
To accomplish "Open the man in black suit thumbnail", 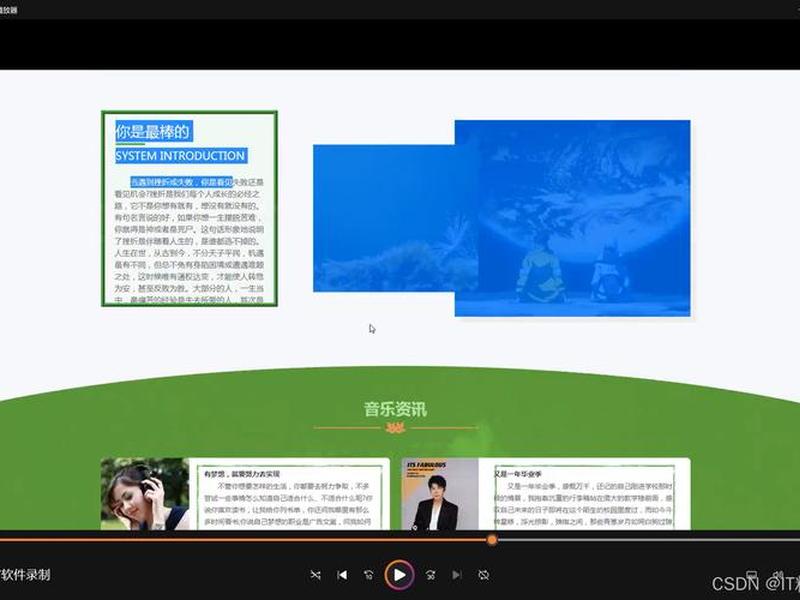I will click(440, 494).
